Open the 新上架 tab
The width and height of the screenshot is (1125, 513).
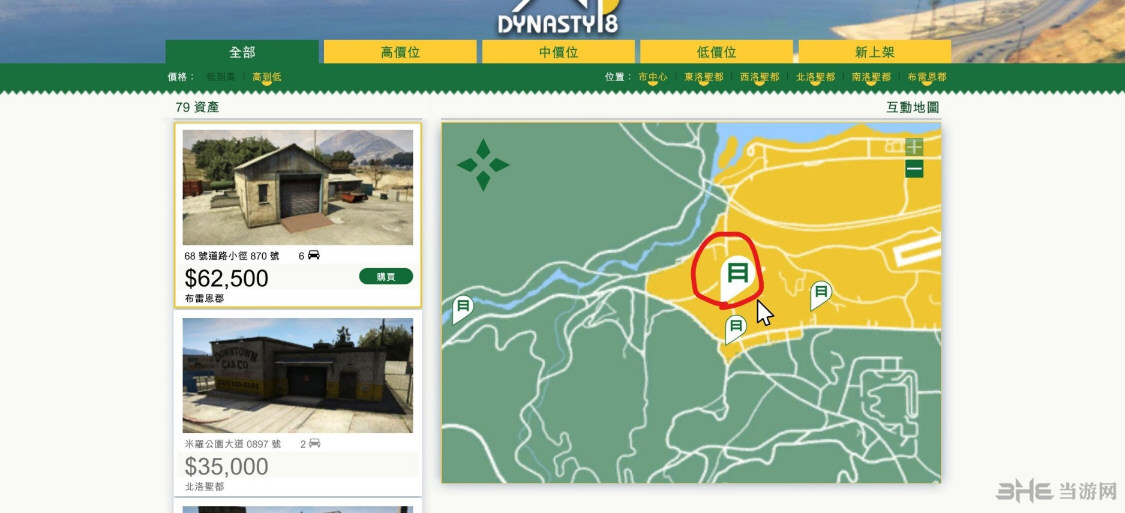pyautogui.click(x=875, y=52)
